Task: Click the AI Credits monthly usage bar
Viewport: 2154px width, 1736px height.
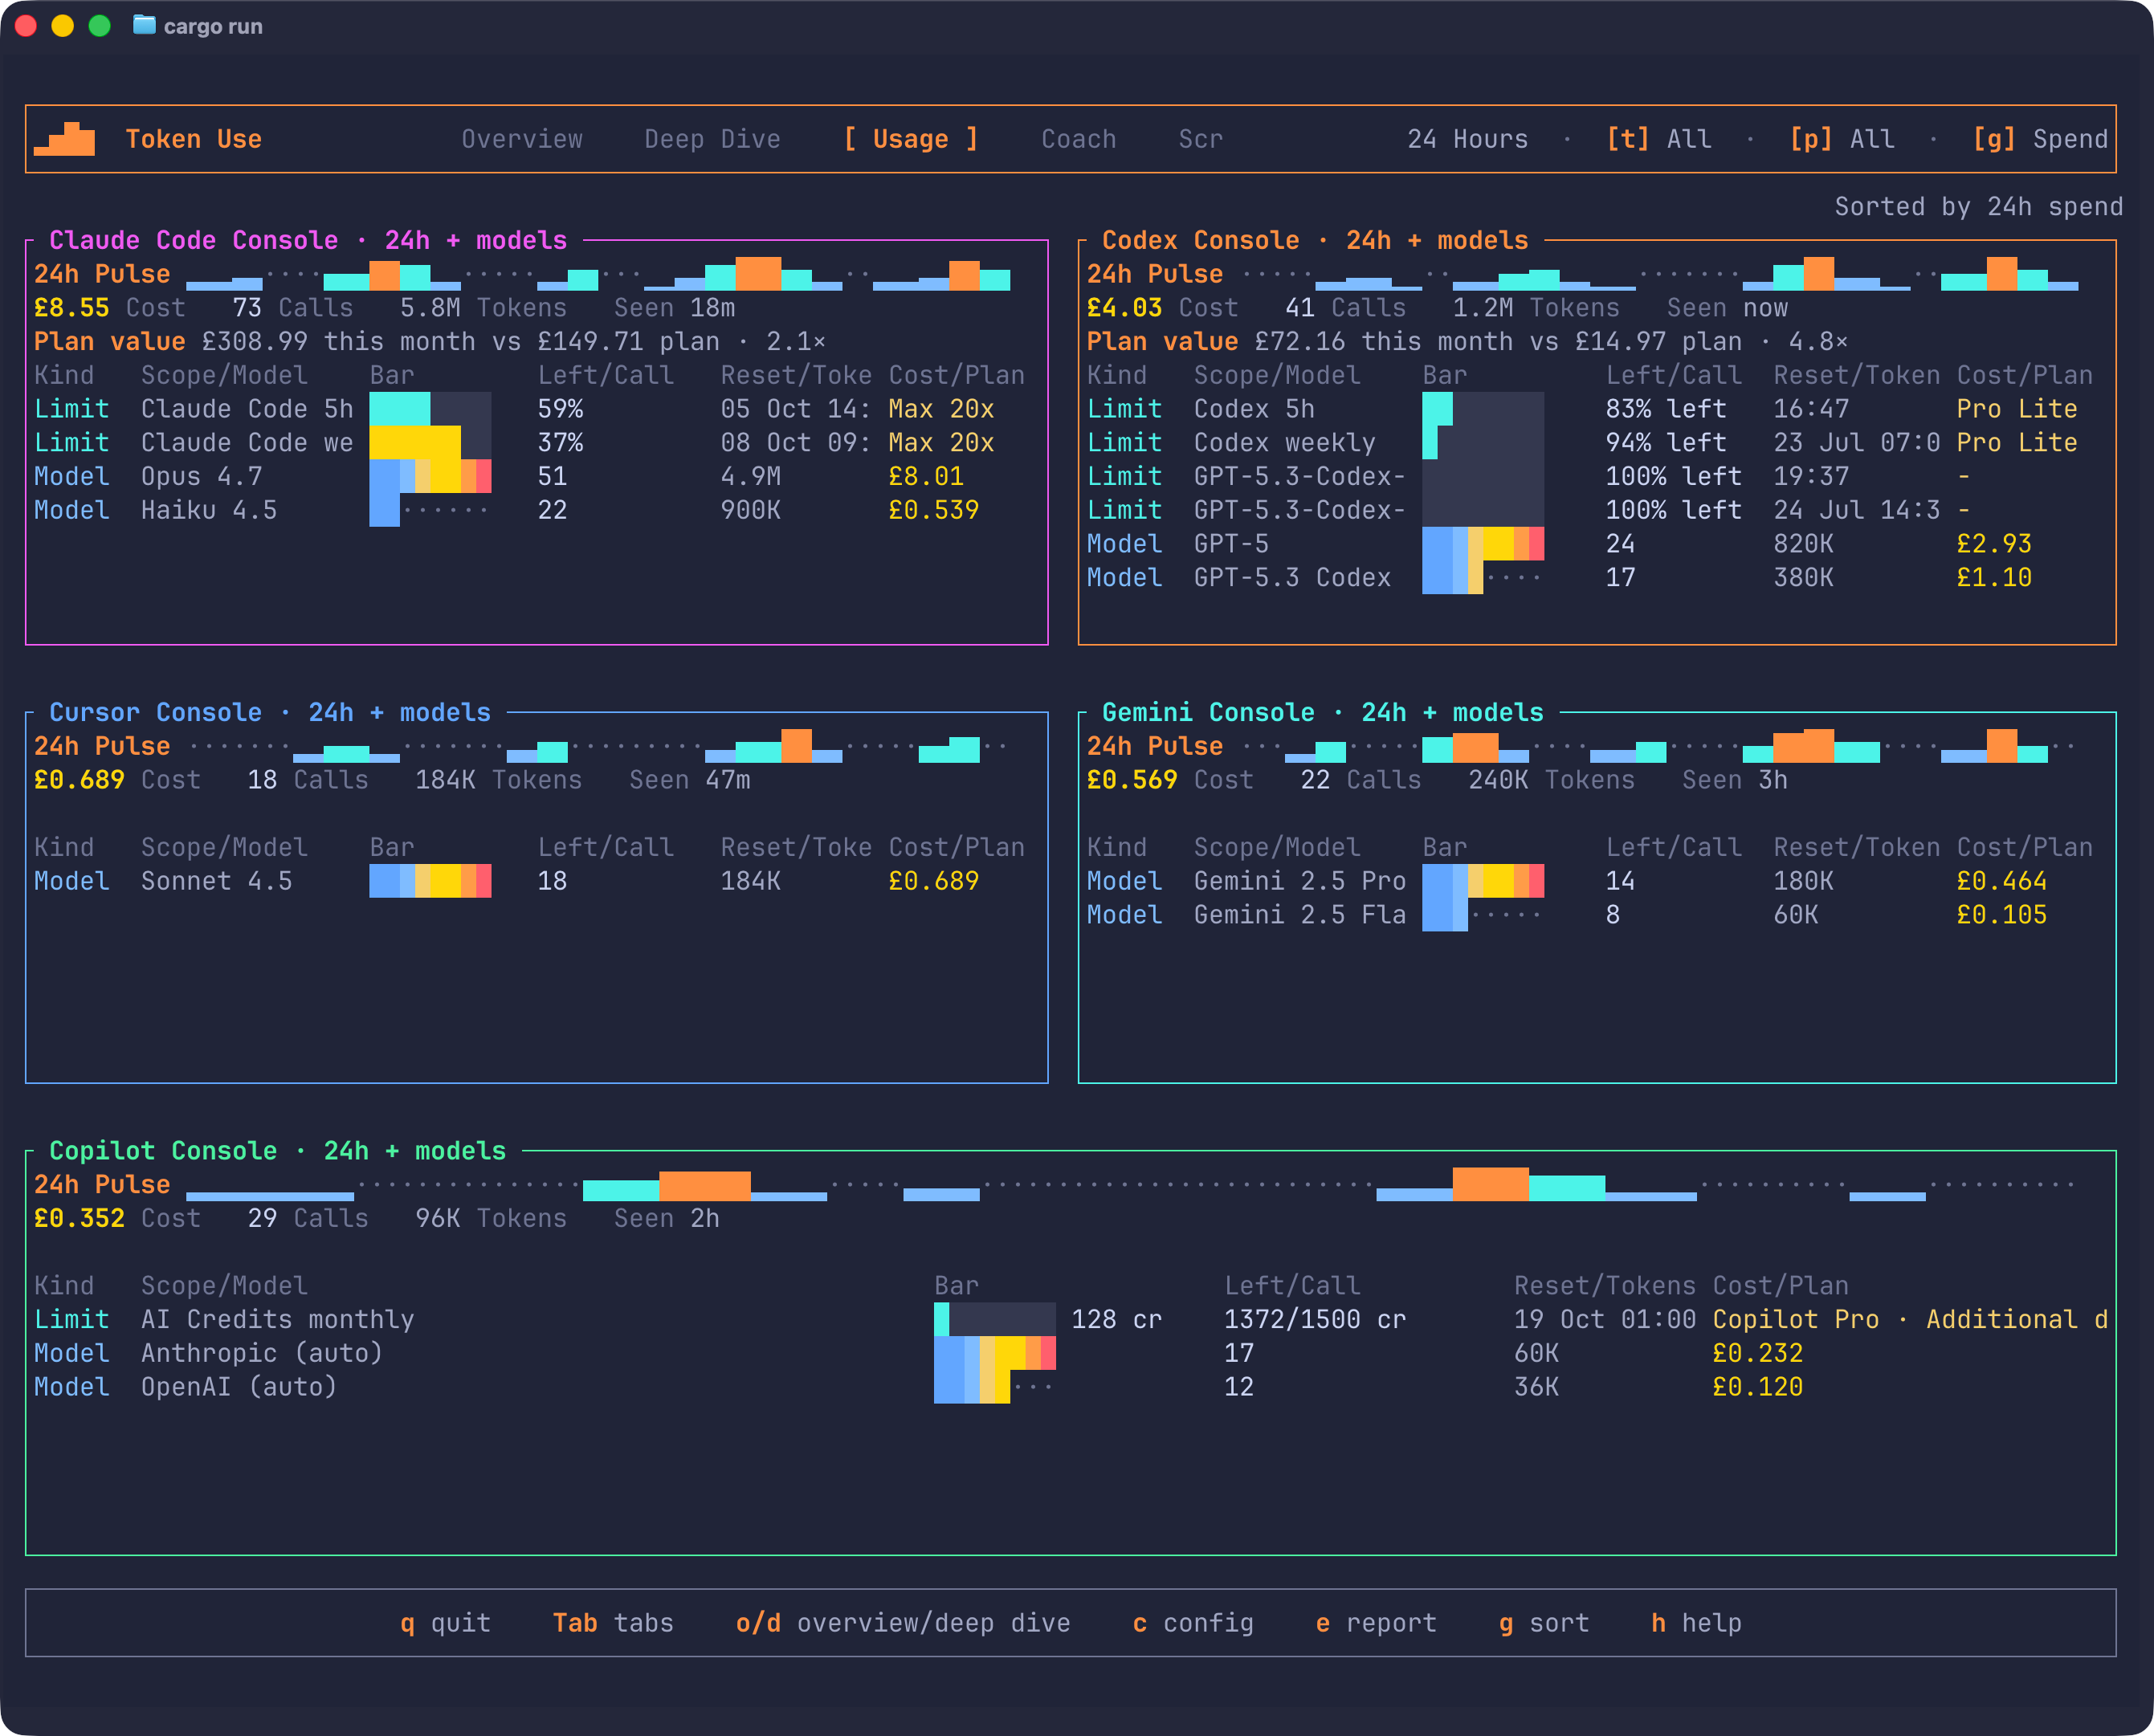Action: coord(995,1319)
